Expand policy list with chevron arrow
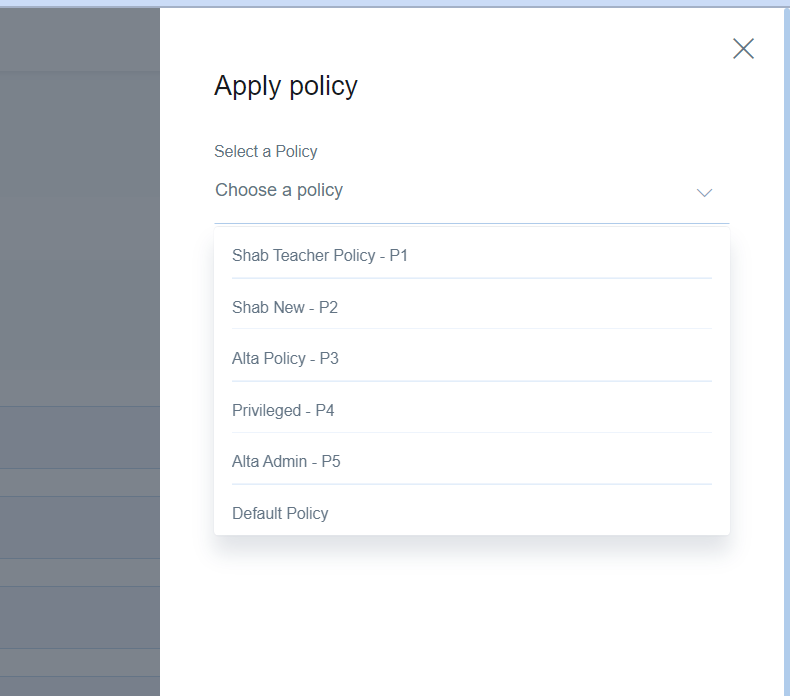The width and height of the screenshot is (790, 696). coord(704,193)
